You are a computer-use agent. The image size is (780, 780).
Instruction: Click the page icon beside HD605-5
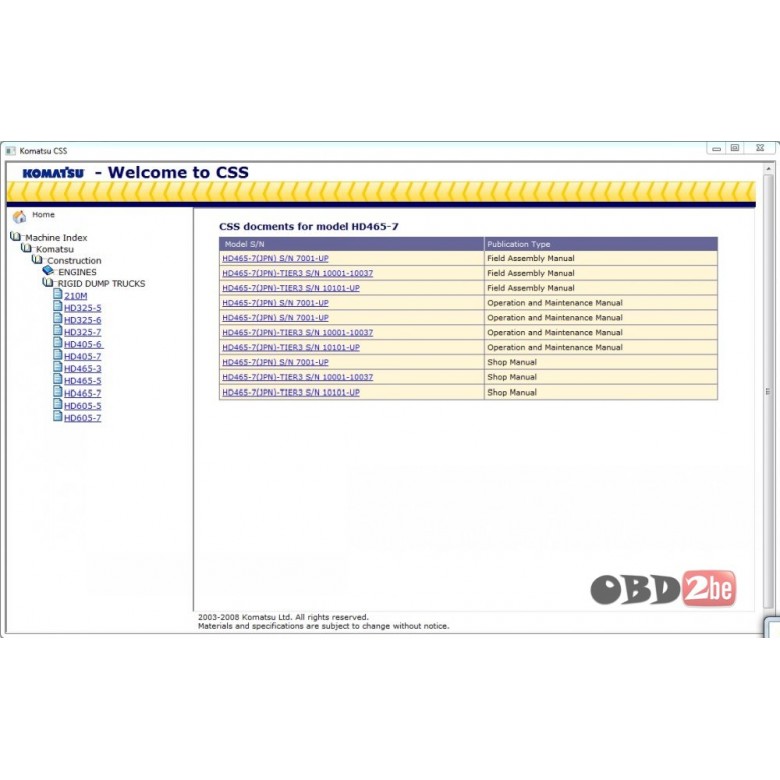click(58, 404)
